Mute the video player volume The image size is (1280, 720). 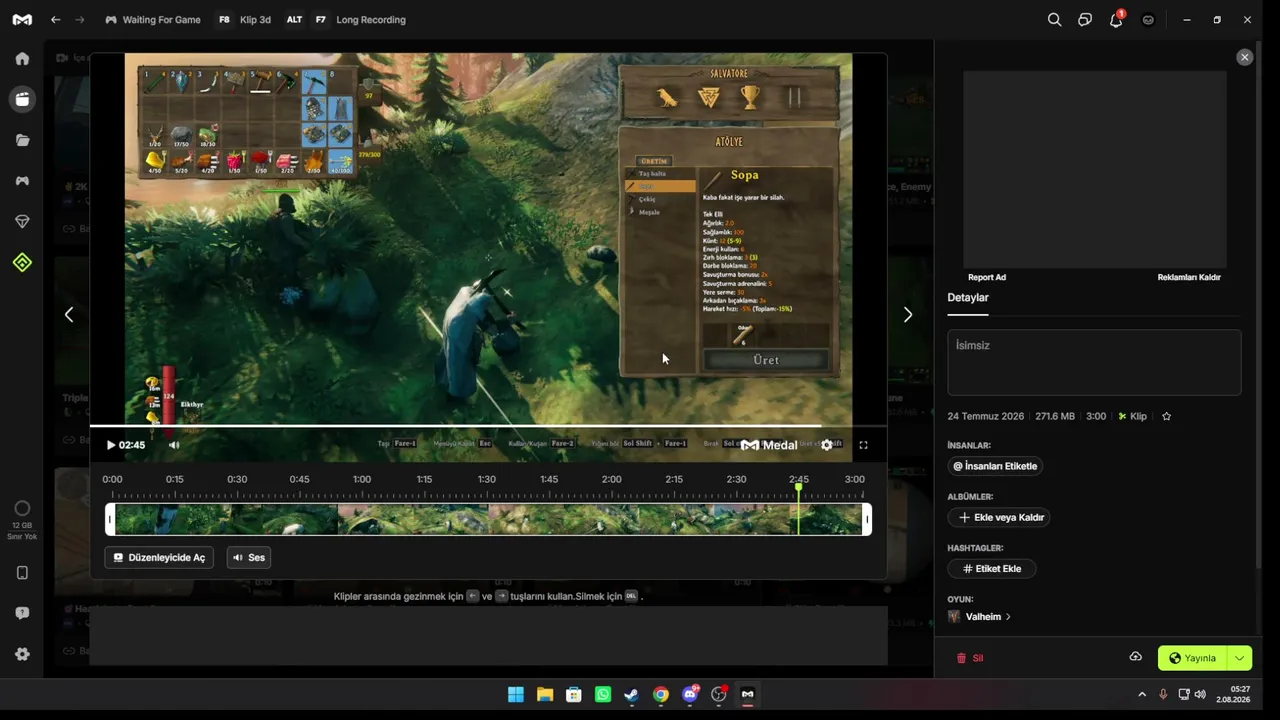(x=174, y=445)
